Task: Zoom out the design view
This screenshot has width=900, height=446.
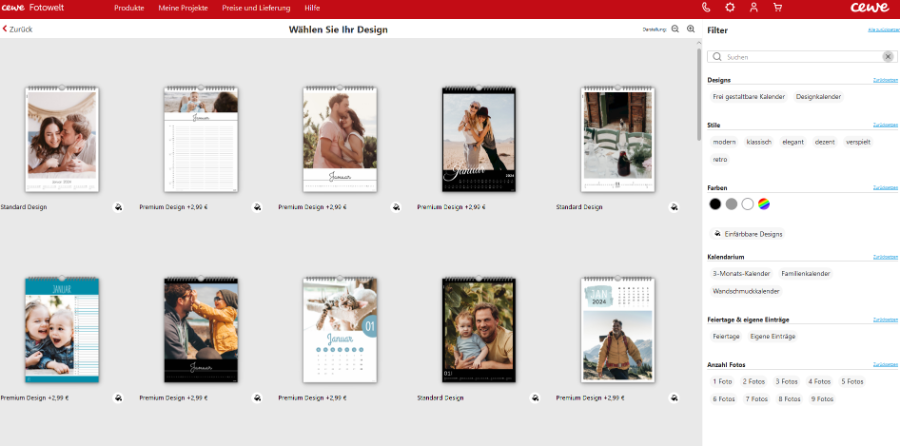Action: 675,30
